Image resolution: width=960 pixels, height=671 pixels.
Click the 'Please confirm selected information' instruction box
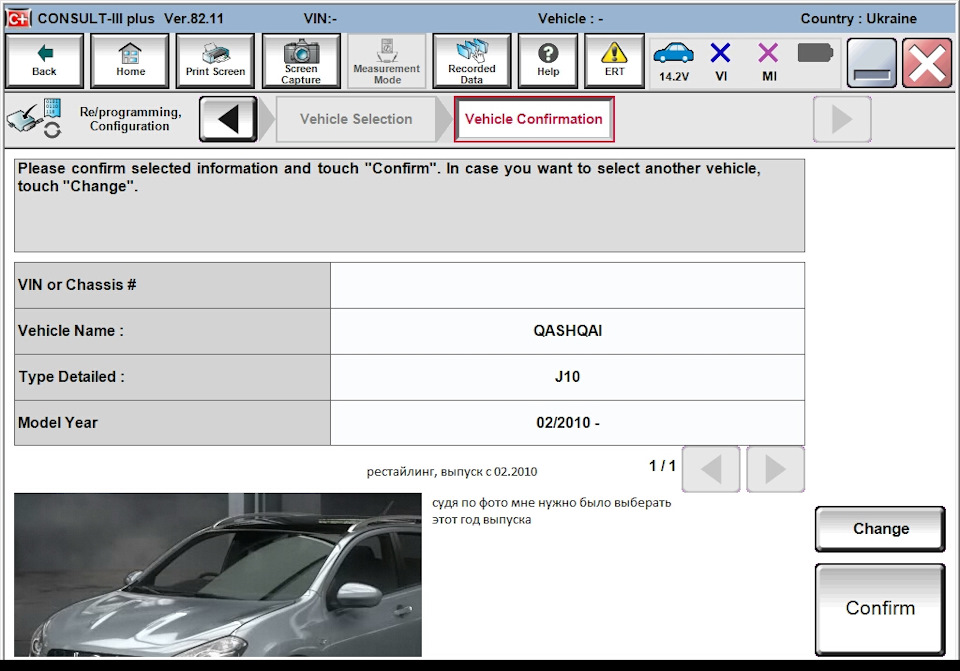pyautogui.click(x=410, y=206)
